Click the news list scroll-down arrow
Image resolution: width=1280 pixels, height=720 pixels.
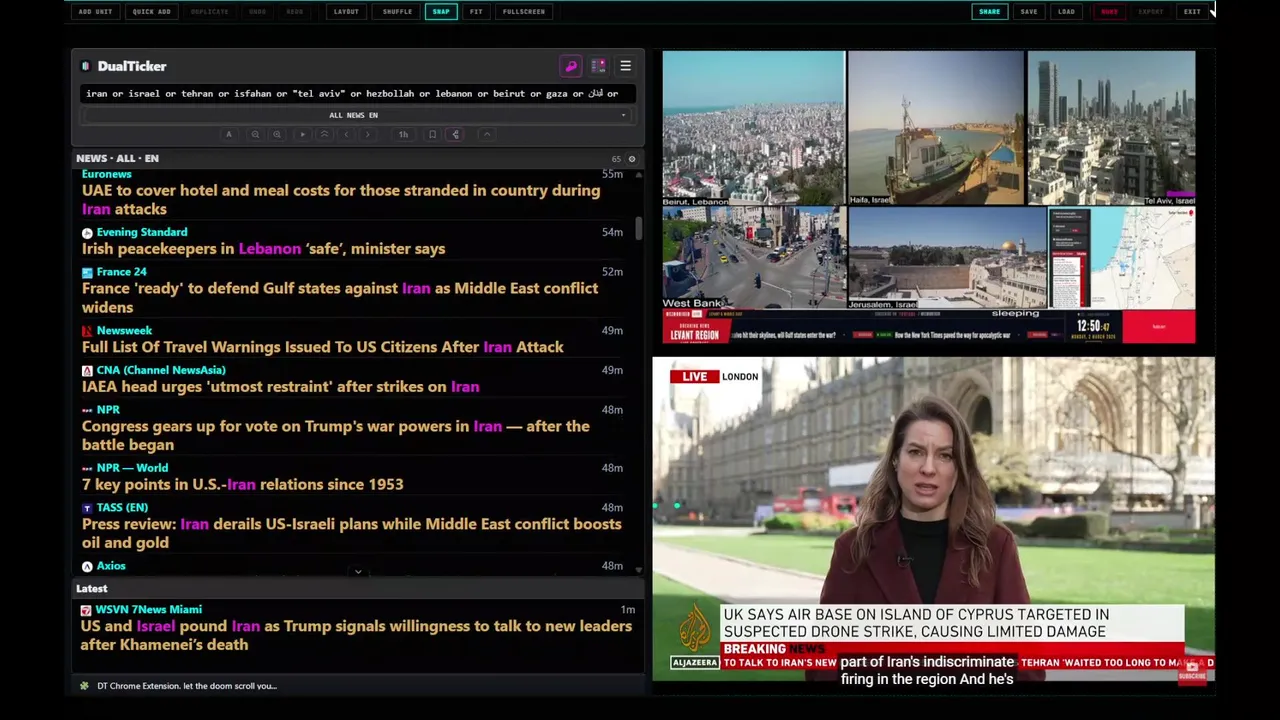coord(638,570)
